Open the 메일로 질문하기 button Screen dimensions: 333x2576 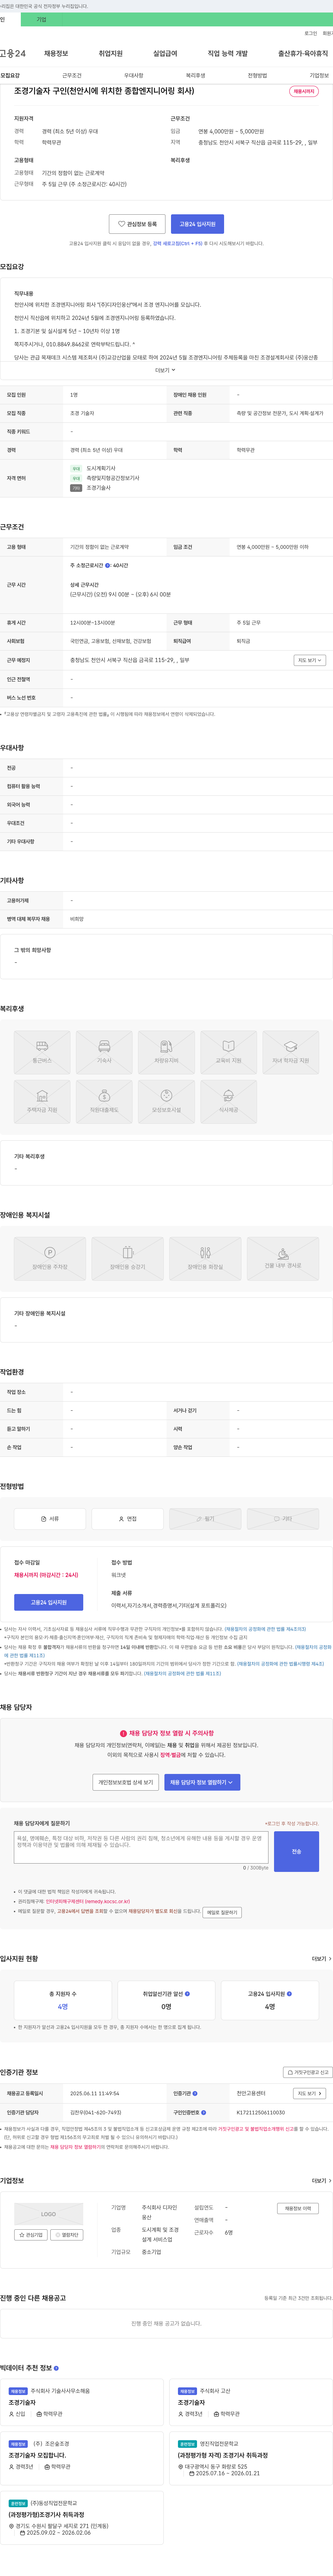222,1912
